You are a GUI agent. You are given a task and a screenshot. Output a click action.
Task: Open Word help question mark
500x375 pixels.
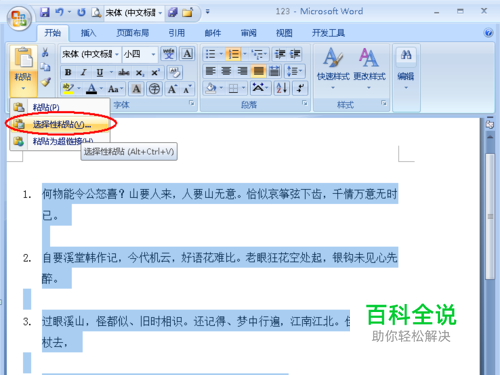pyautogui.click(x=488, y=33)
